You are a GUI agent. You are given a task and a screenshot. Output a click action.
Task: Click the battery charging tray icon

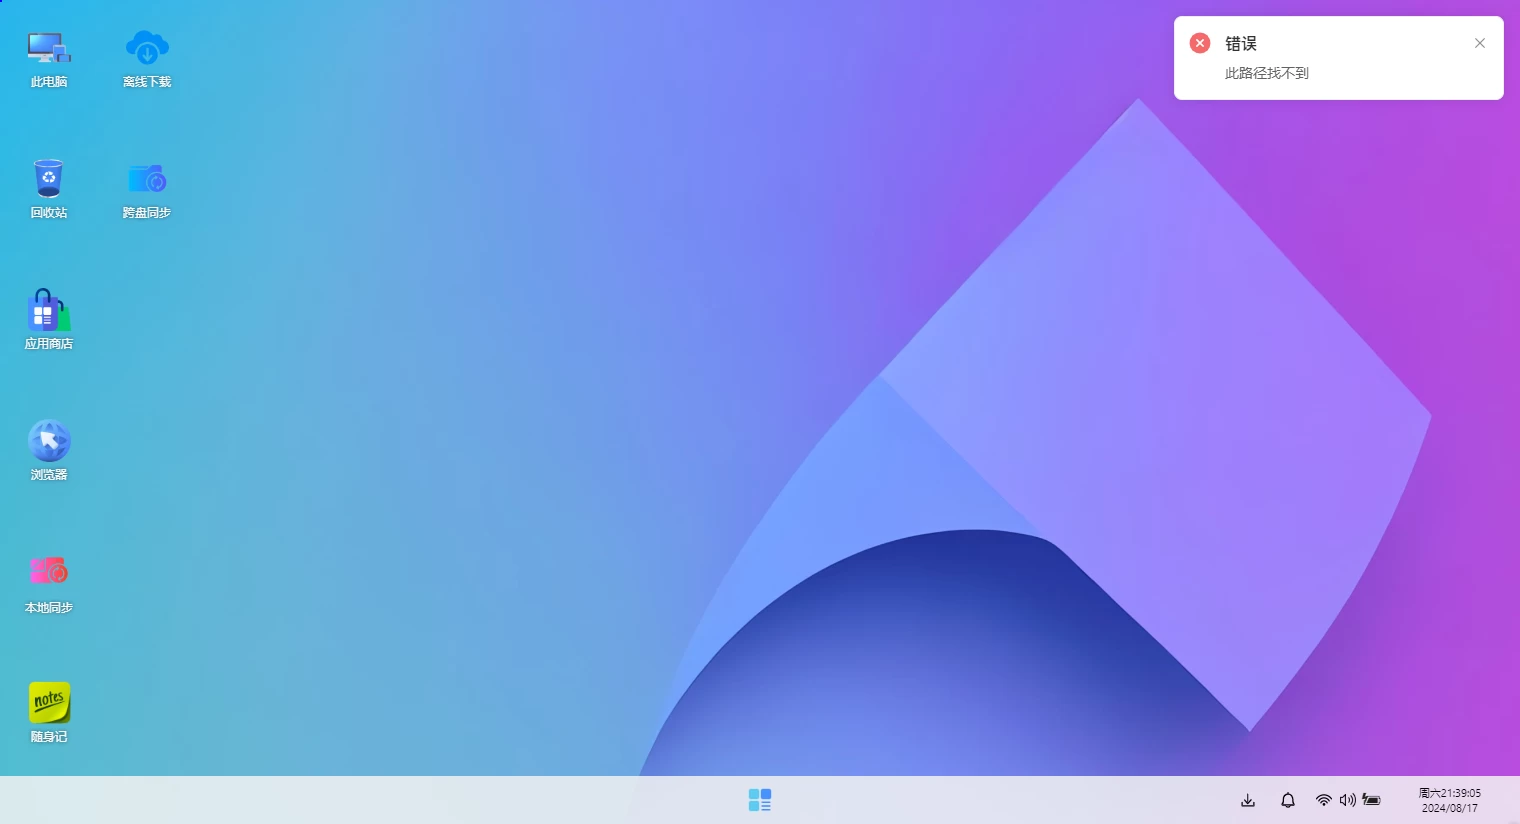click(1372, 800)
